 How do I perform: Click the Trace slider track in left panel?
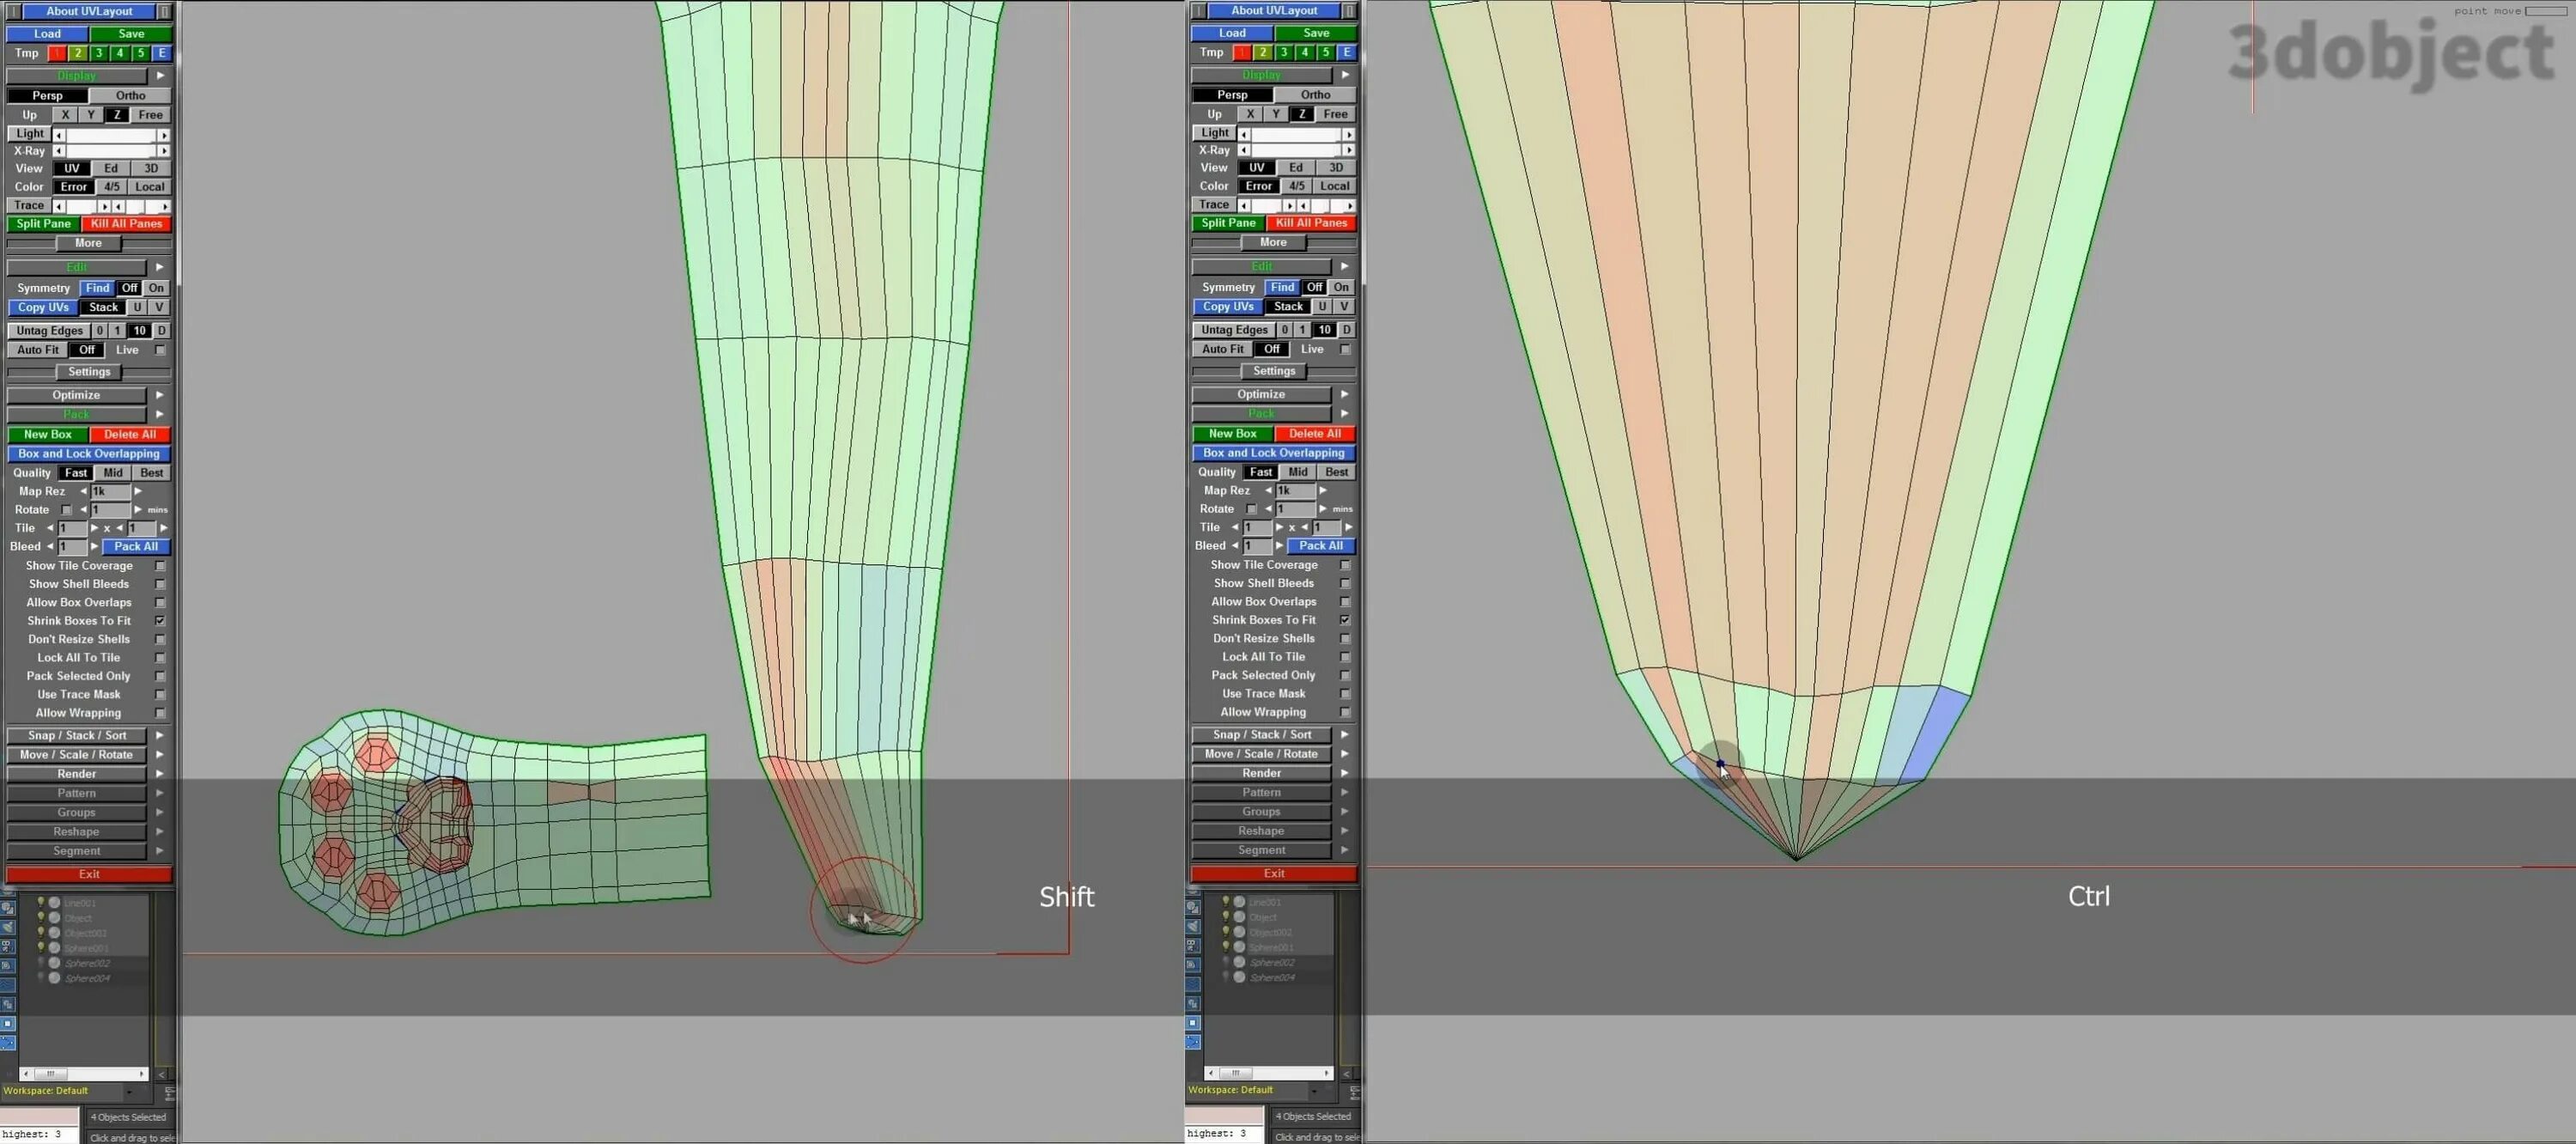pyautogui.click(x=82, y=206)
